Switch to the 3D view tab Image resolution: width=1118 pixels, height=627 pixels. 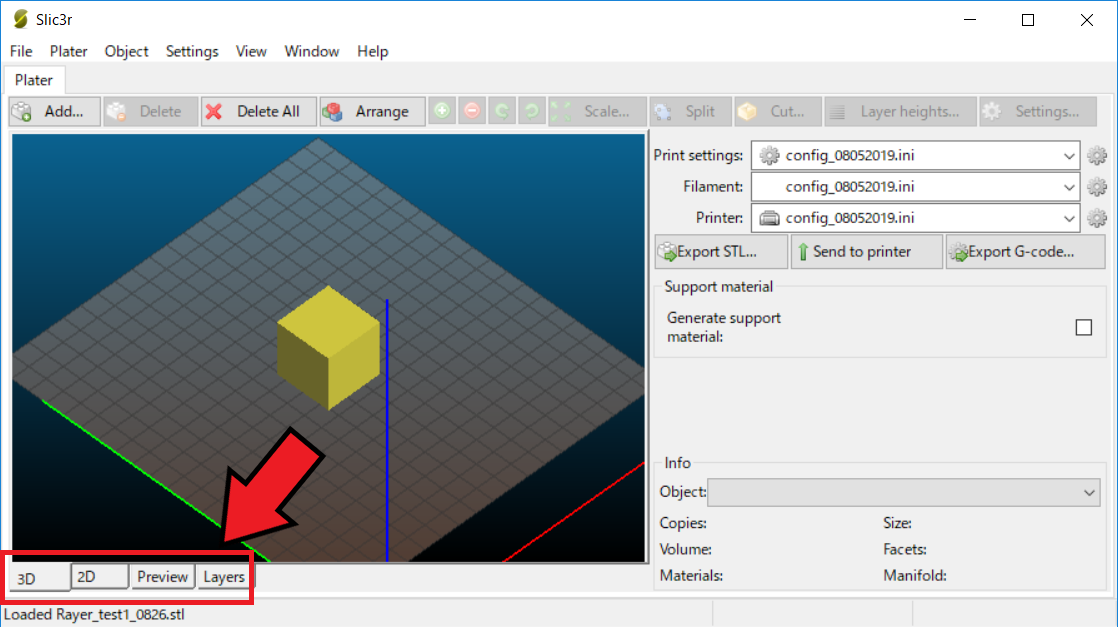point(39,577)
